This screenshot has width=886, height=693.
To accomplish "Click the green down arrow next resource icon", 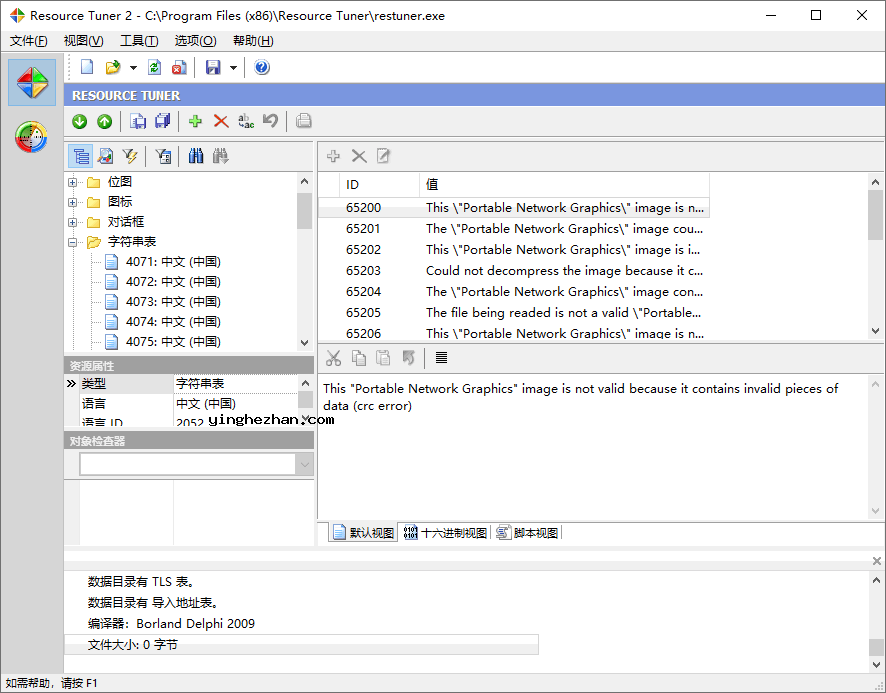I will (x=80, y=121).
